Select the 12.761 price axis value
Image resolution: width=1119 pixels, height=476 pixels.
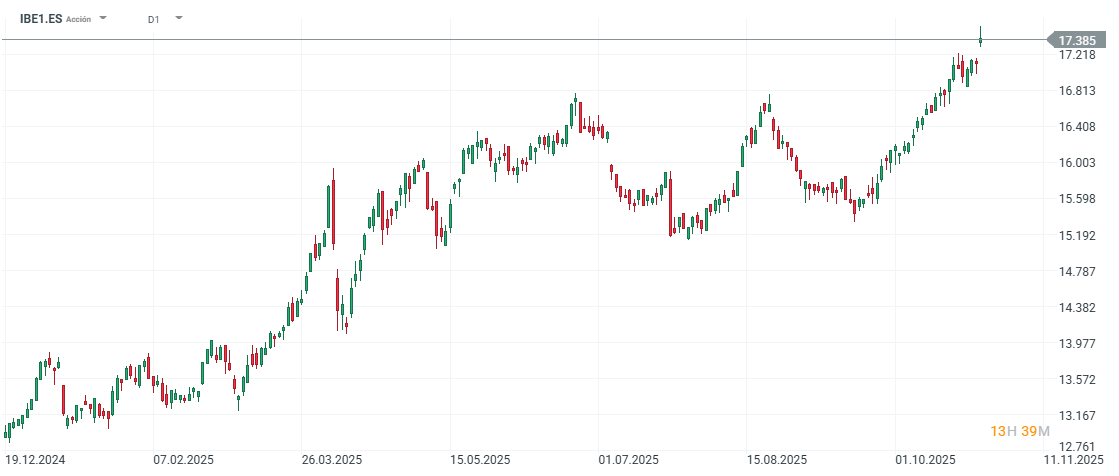pos(1077,446)
